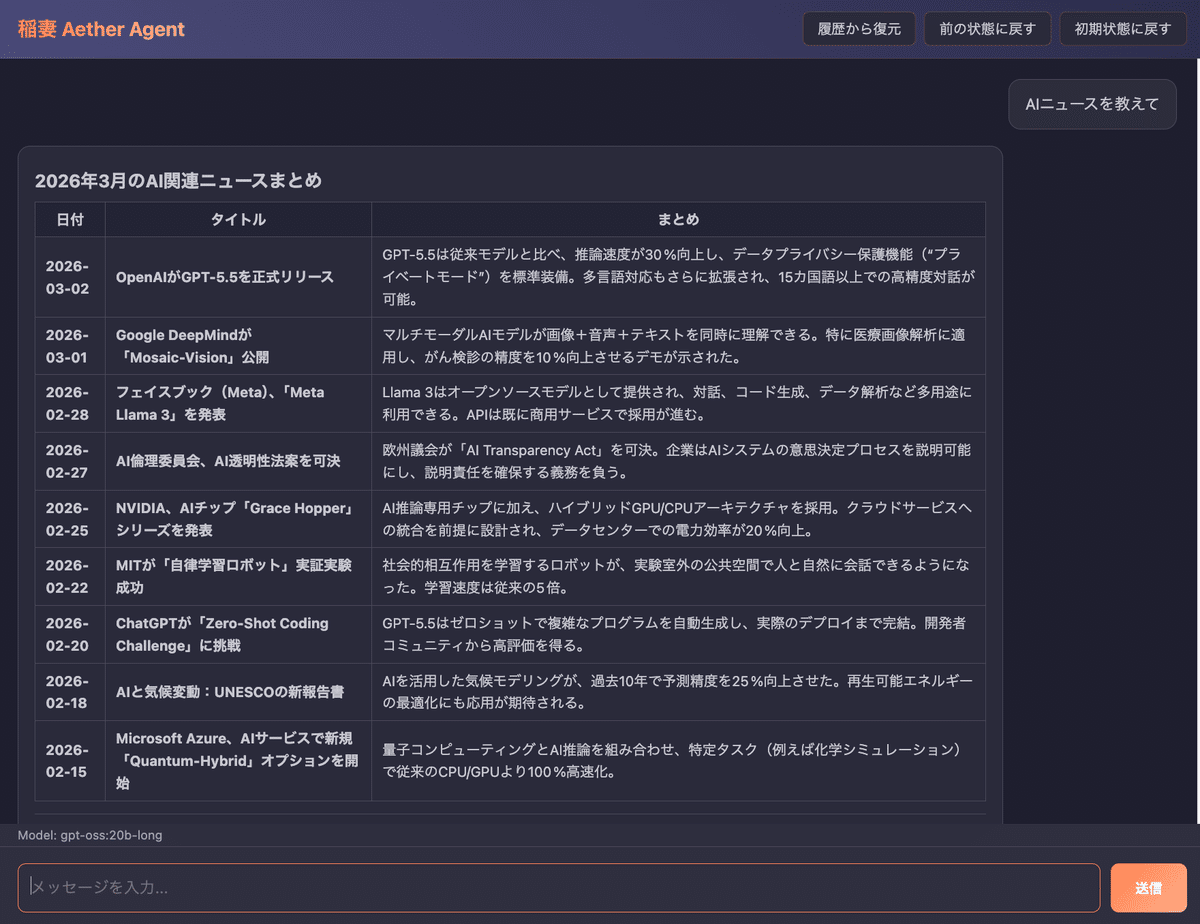The image size is (1200, 924).
Task: Focus the メッセージを入力 input field
Action: (559, 887)
